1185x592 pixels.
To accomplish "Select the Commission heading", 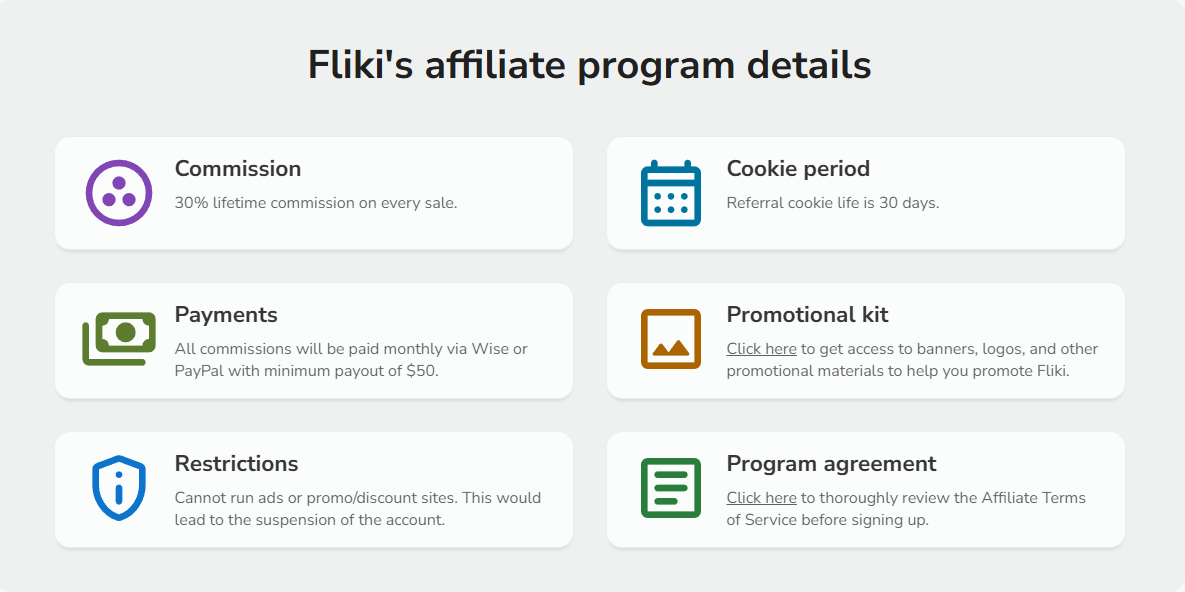I will point(238,169).
